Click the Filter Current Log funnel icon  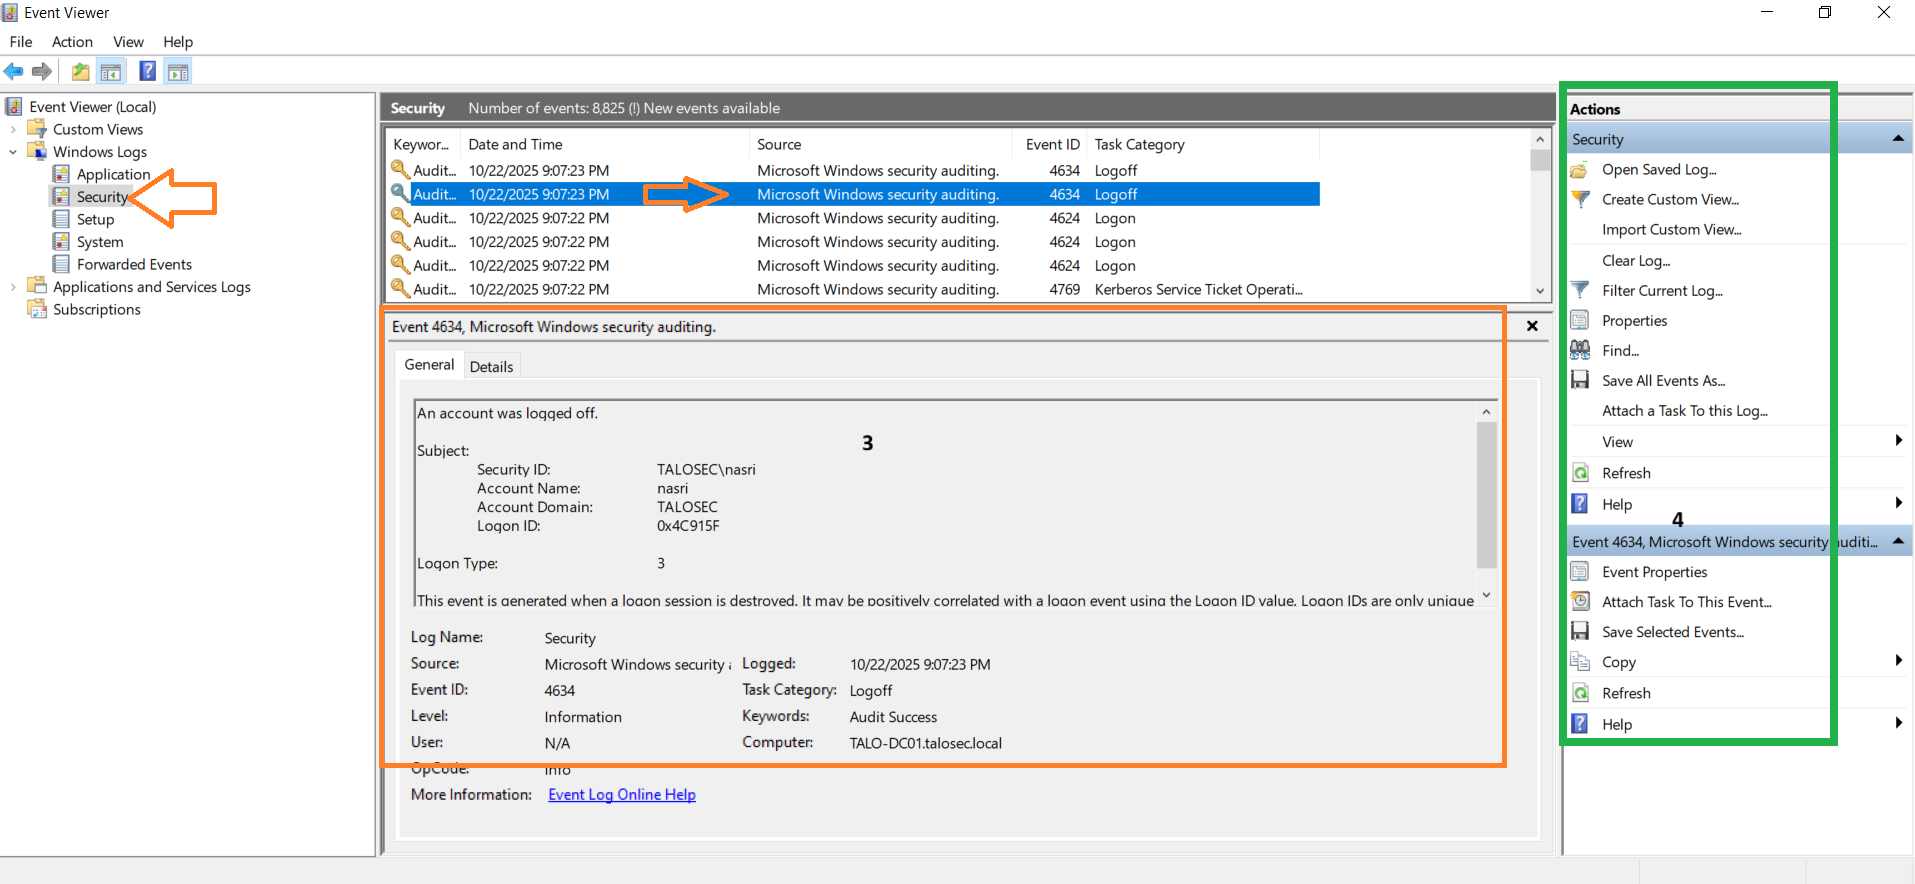[1580, 290]
